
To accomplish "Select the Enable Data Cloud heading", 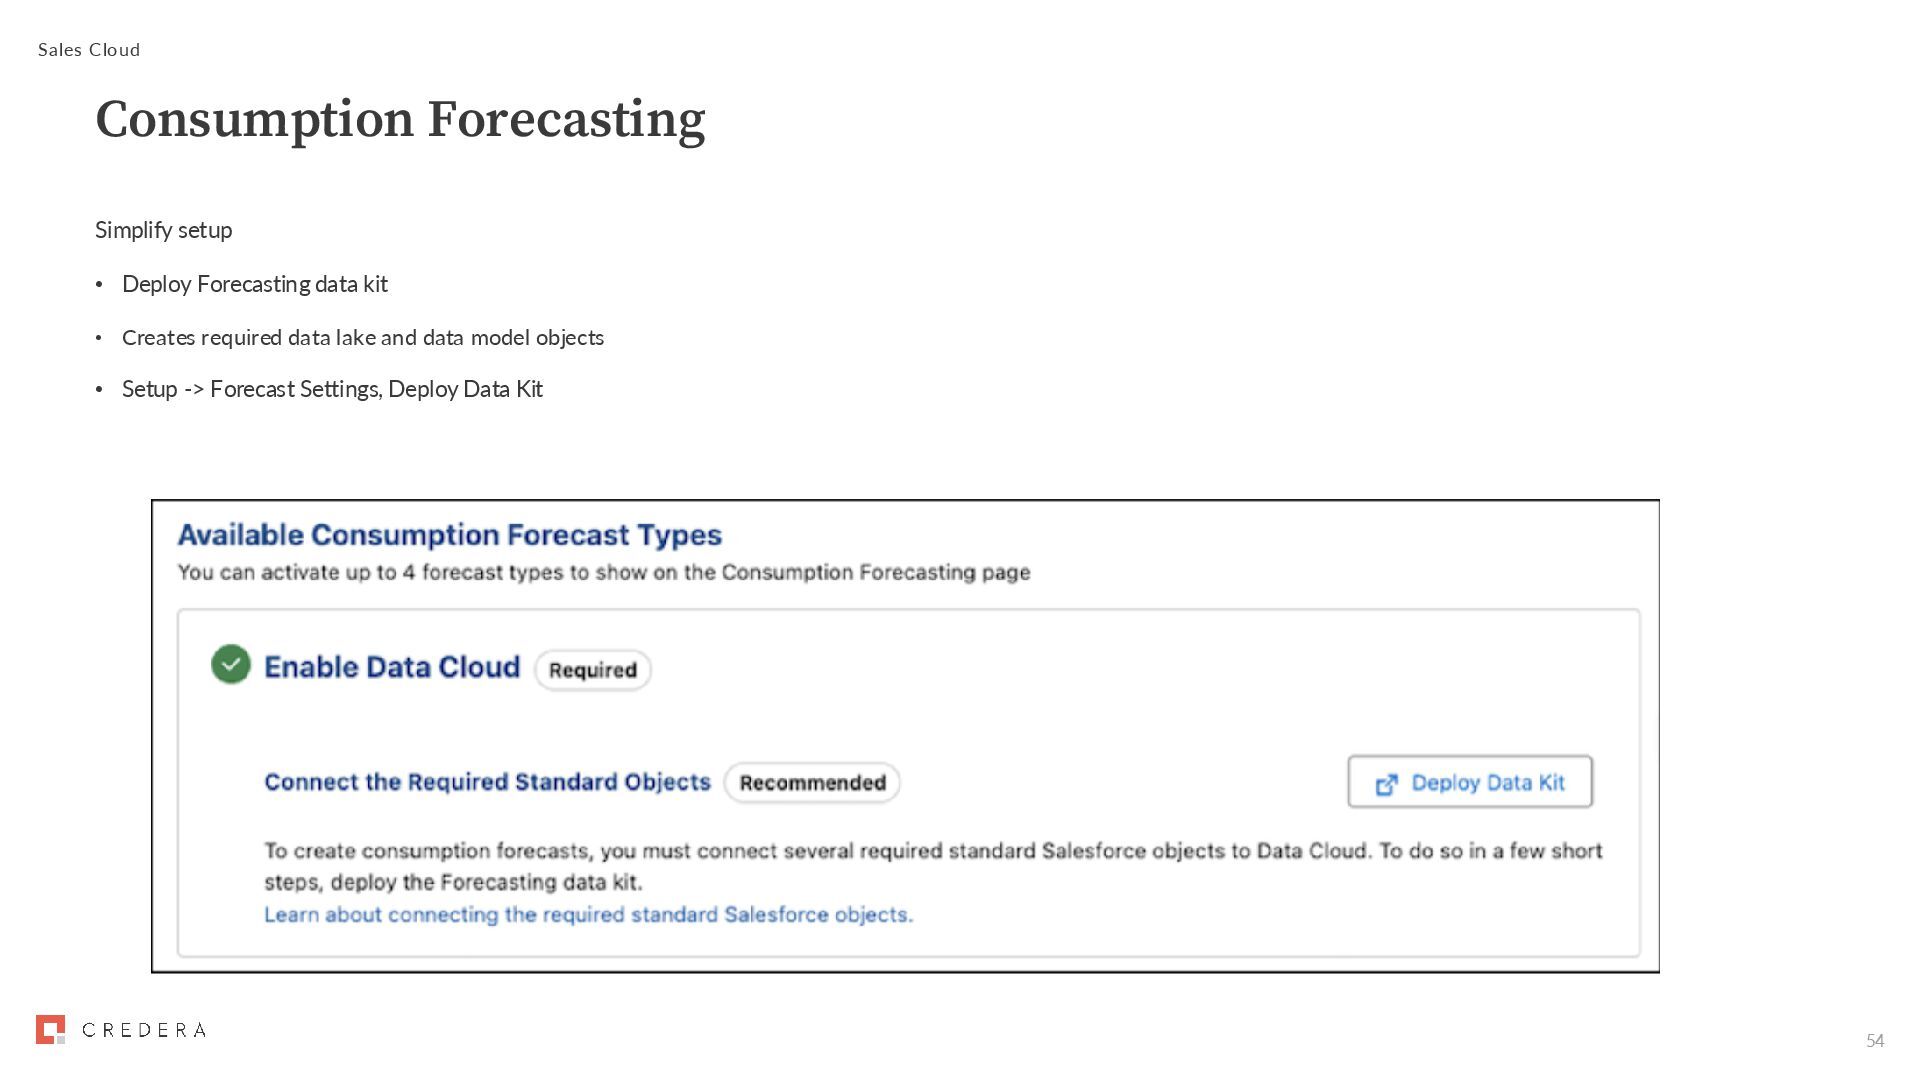I will coord(392,667).
